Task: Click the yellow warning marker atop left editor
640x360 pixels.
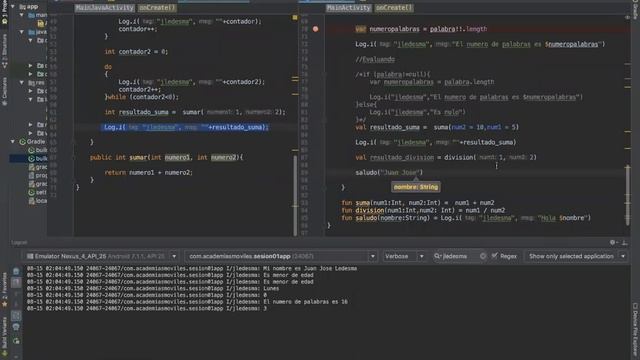Action: tap(295, 18)
